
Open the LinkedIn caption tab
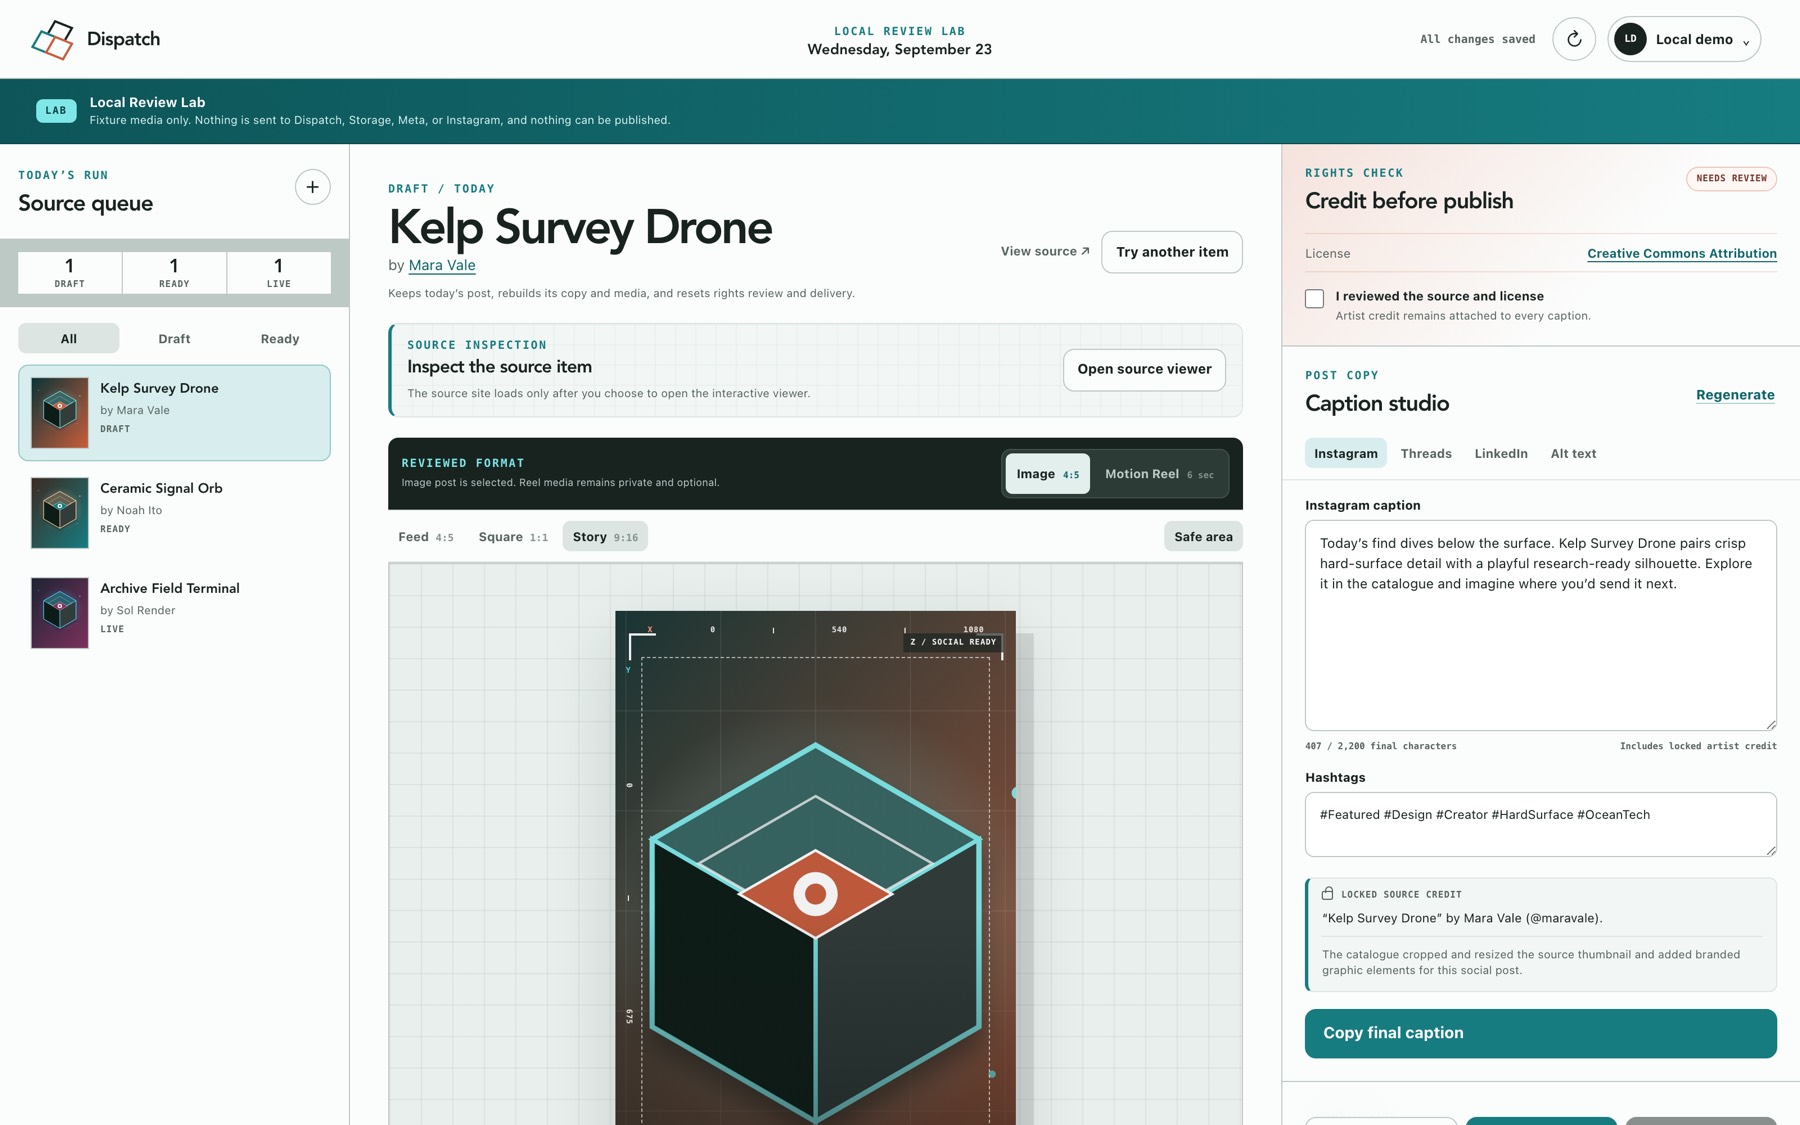tap(1501, 453)
